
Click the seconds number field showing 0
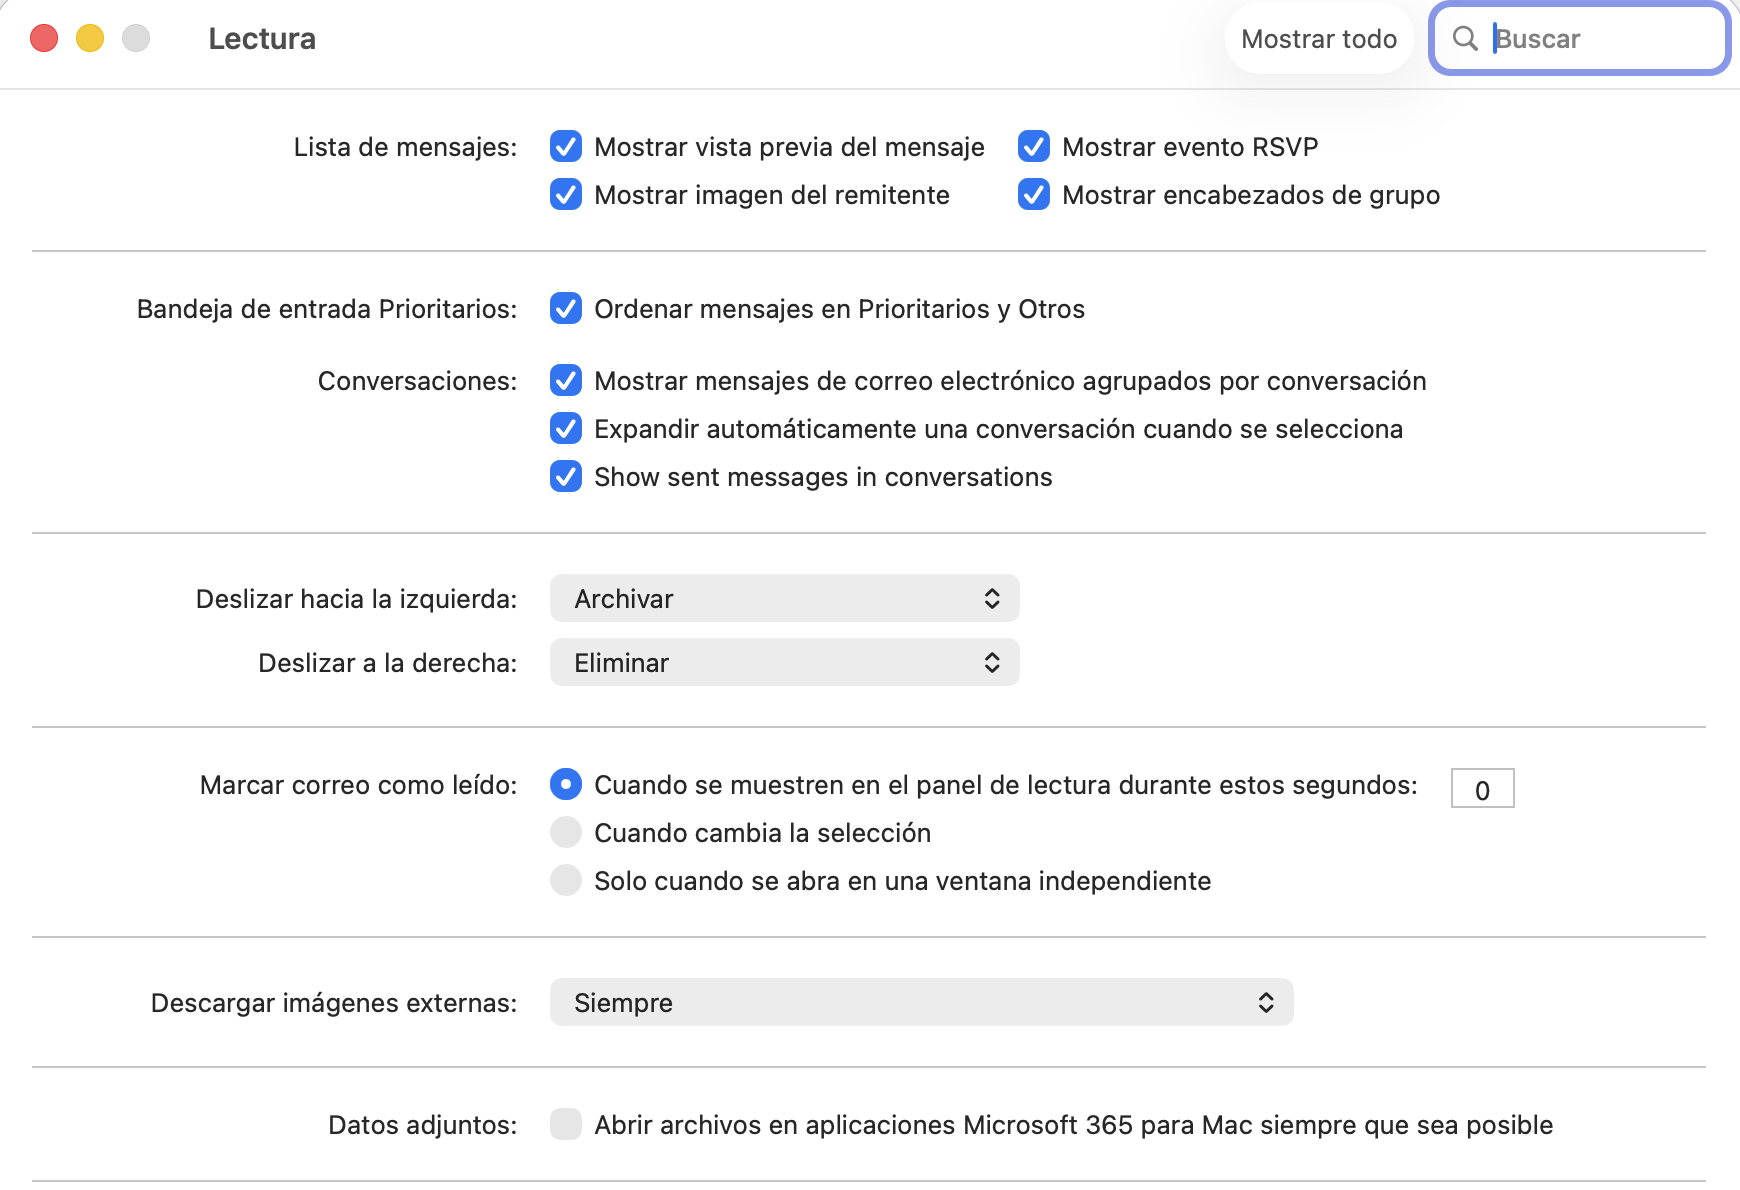[x=1483, y=788]
